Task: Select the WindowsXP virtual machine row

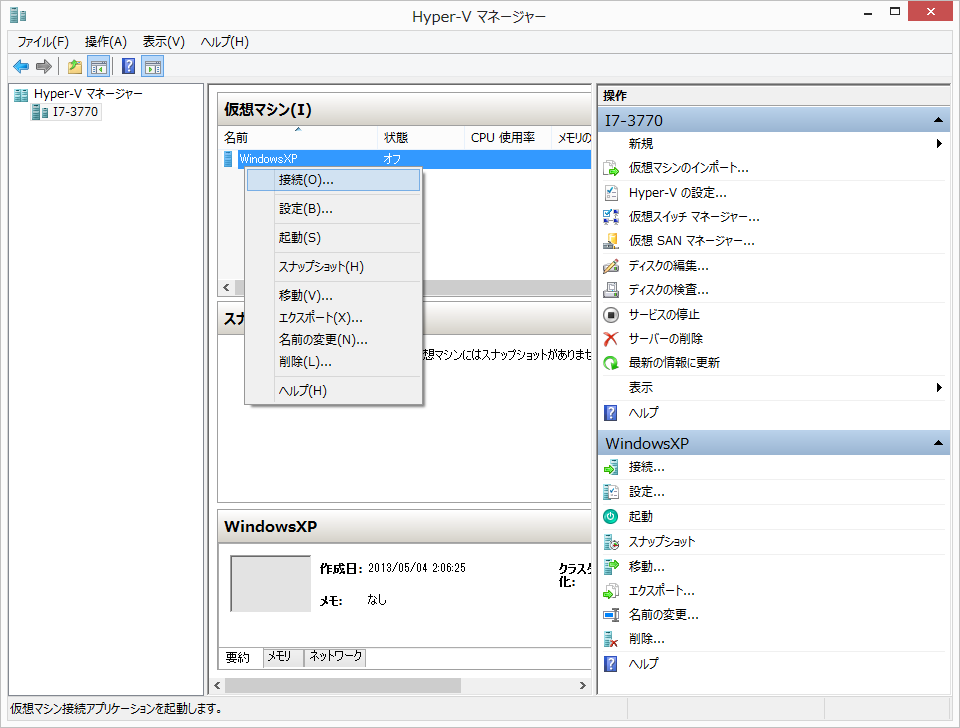Action: coord(405,159)
